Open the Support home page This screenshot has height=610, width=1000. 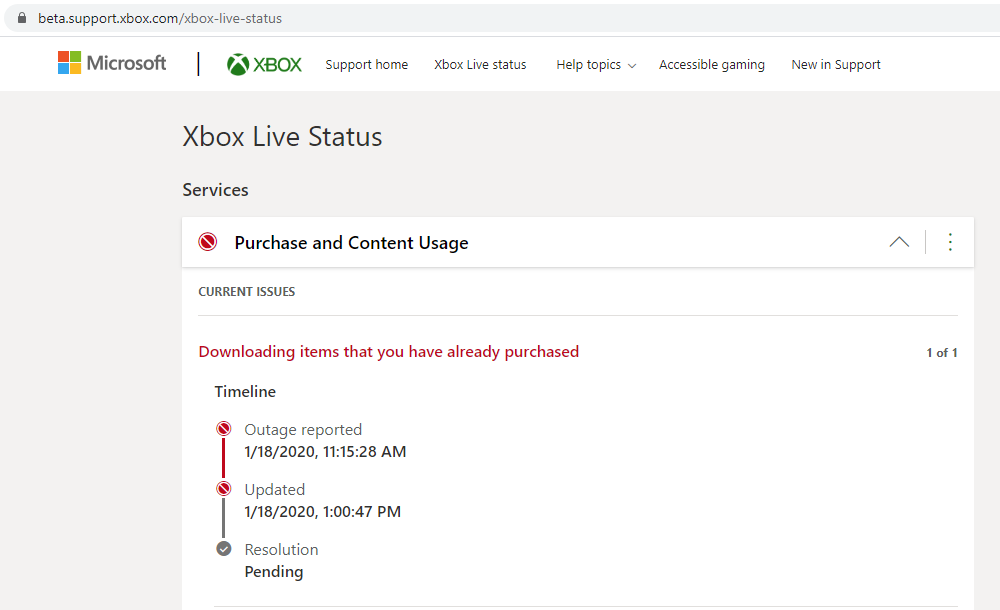[366, 65]
